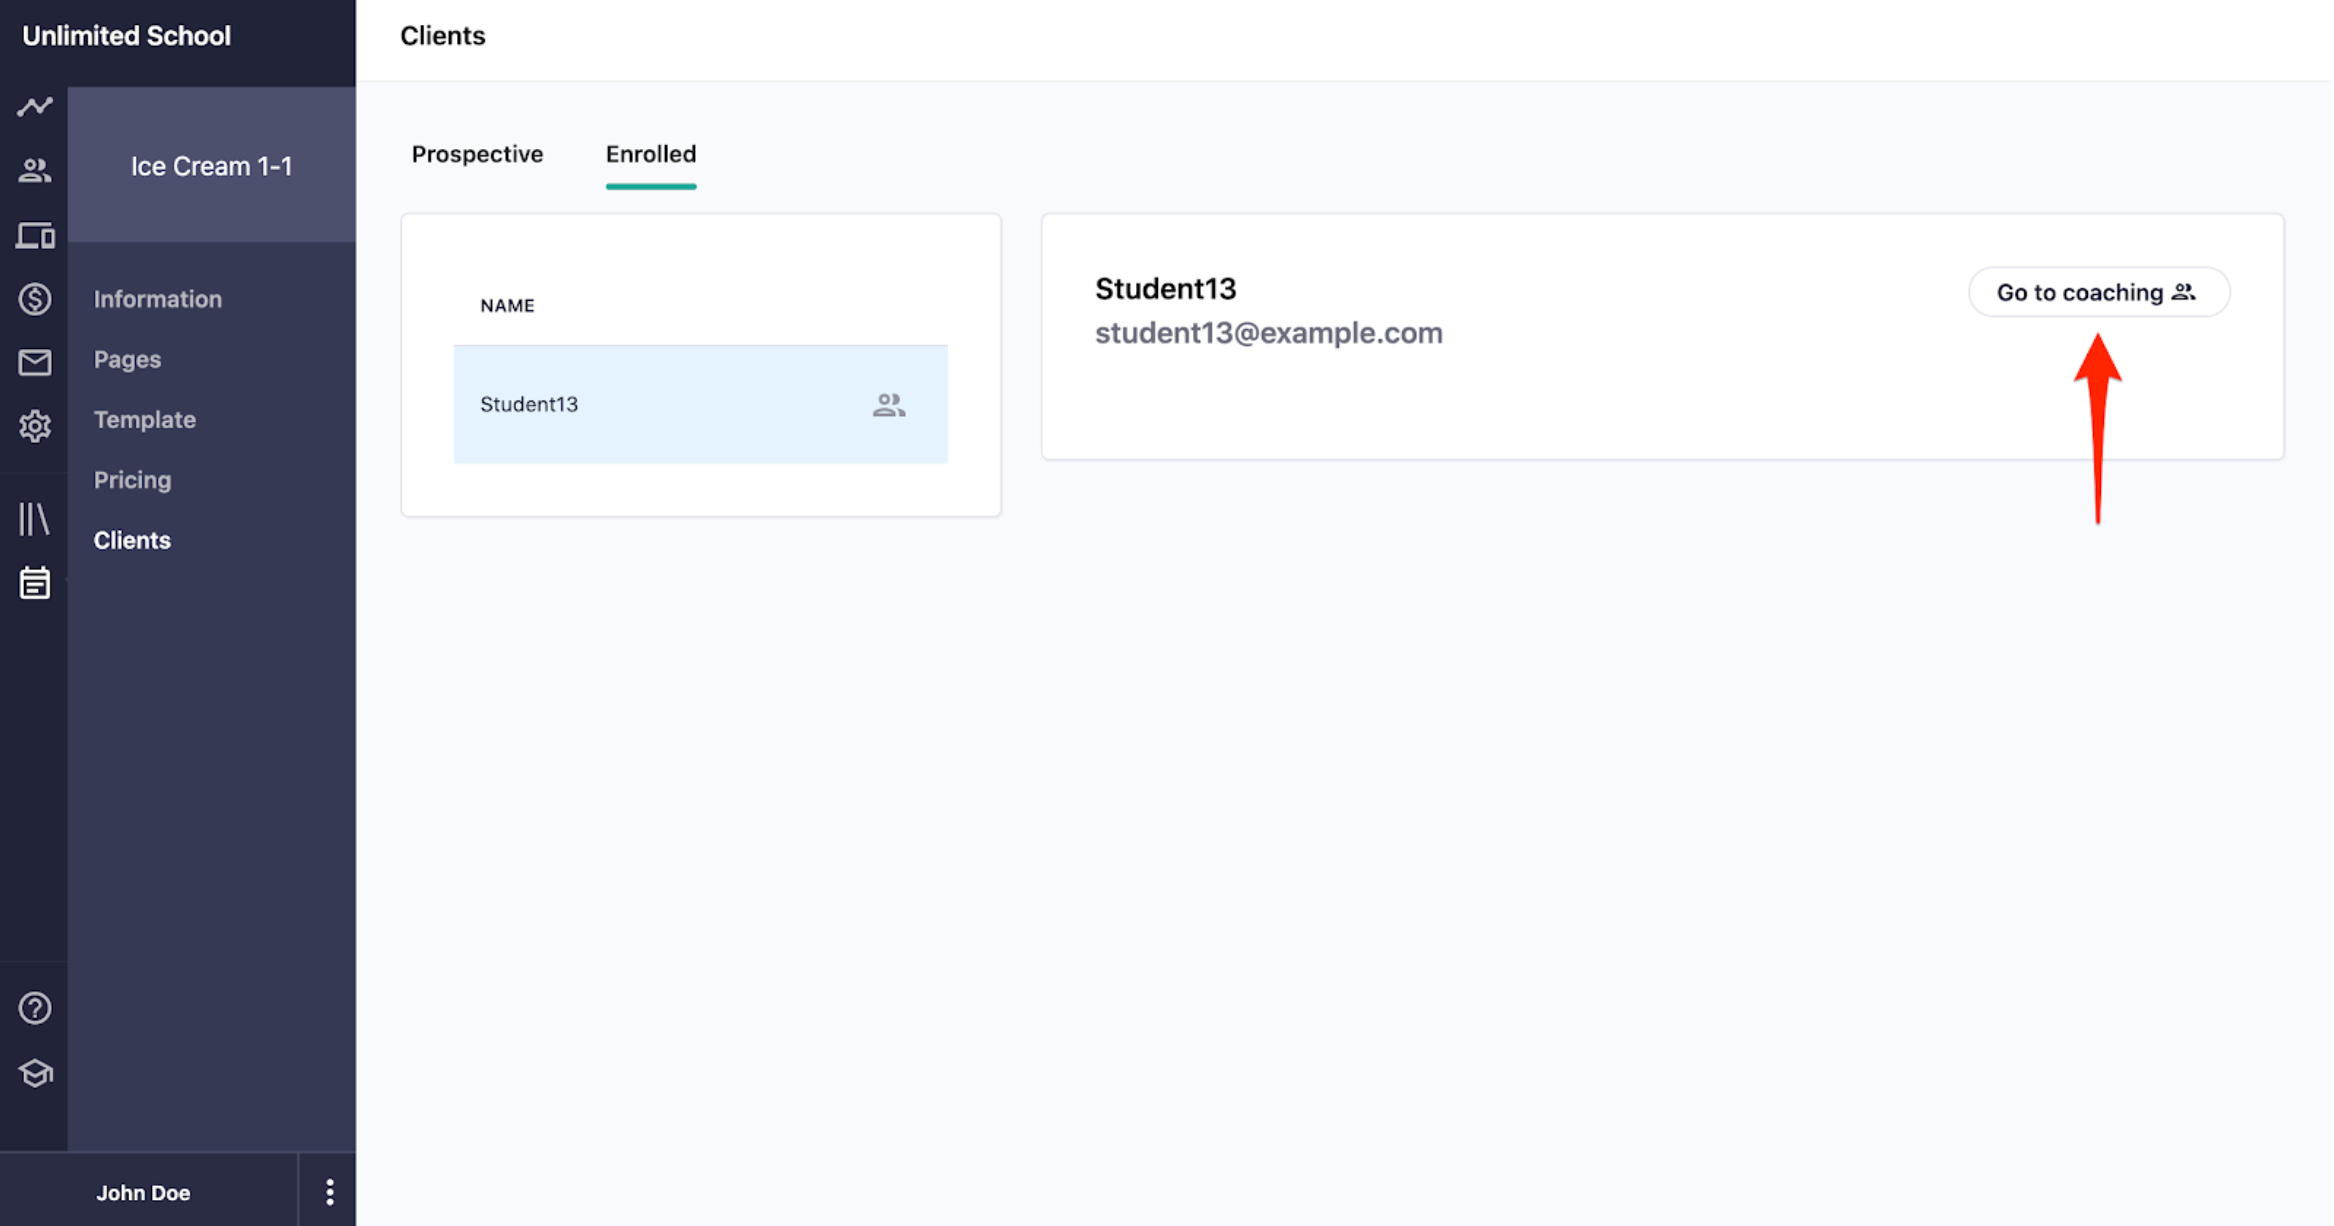Click the Clients page title
The width and height of the screenshot is (2334, 1226).
[x=442, y=36]
